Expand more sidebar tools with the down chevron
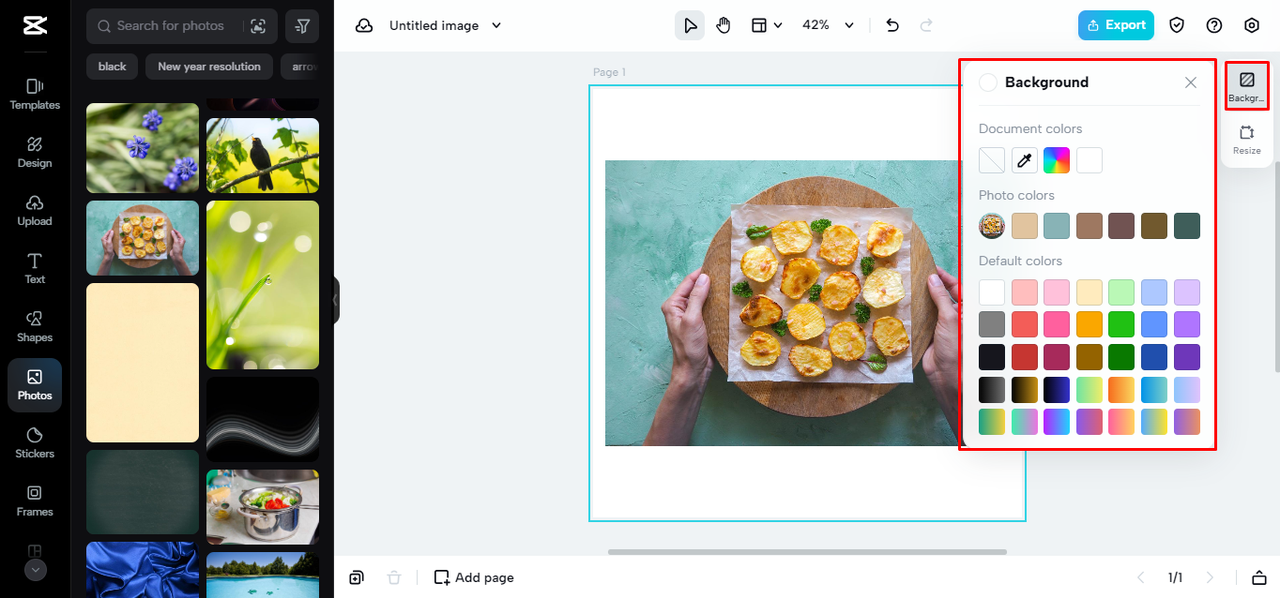 click(35, 570)
